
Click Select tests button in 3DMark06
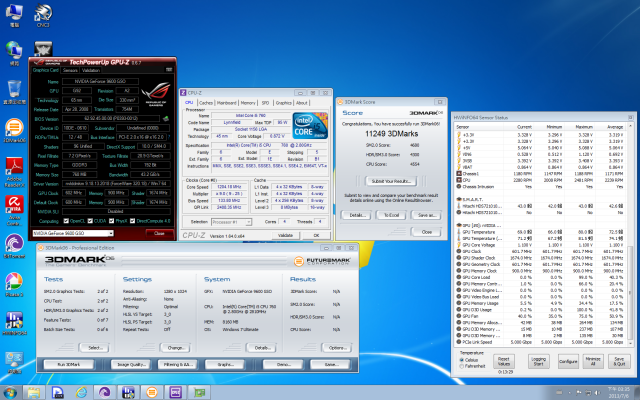(95, 348)
